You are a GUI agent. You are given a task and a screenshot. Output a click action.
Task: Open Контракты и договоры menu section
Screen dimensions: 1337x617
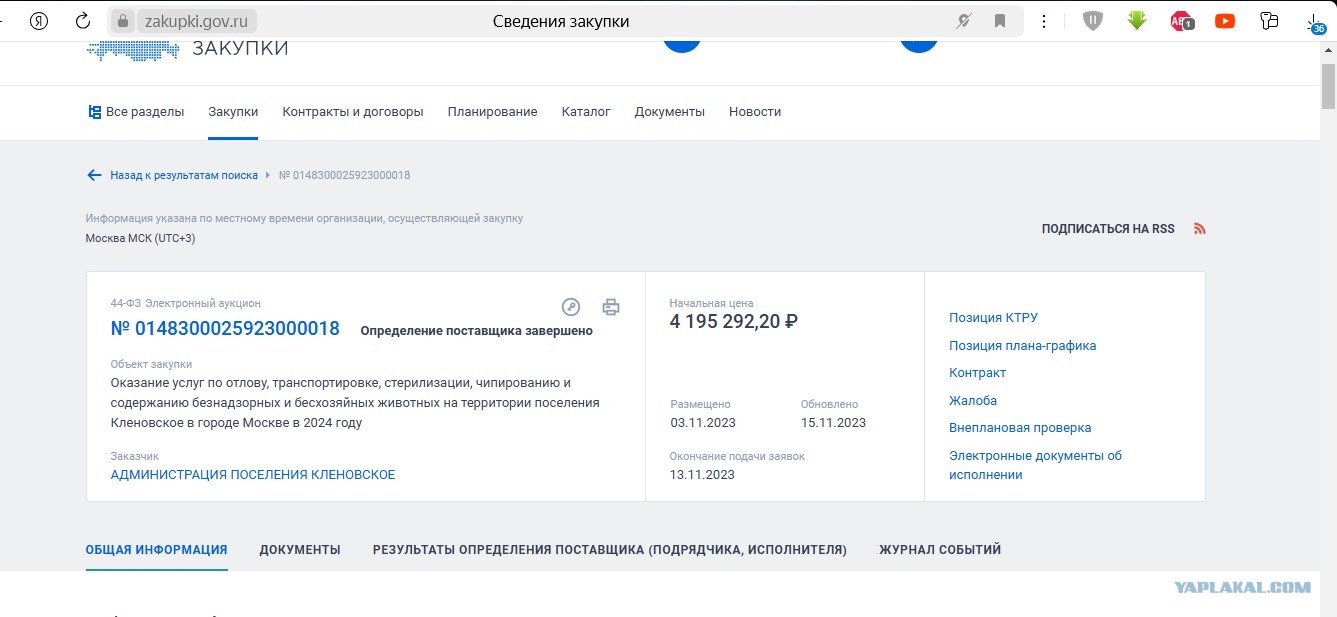click(353, 112)
